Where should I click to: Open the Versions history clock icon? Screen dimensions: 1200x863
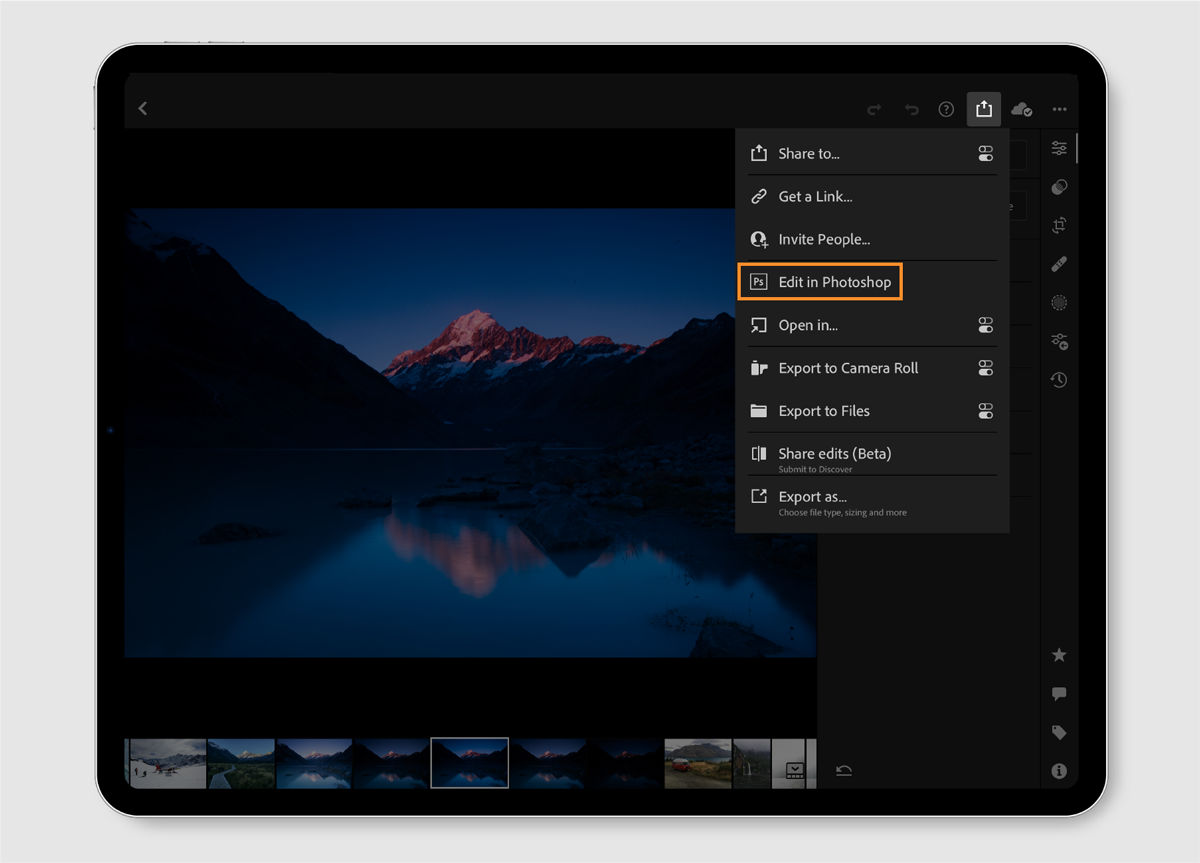pyautogui.click(x=1059, y=380)
